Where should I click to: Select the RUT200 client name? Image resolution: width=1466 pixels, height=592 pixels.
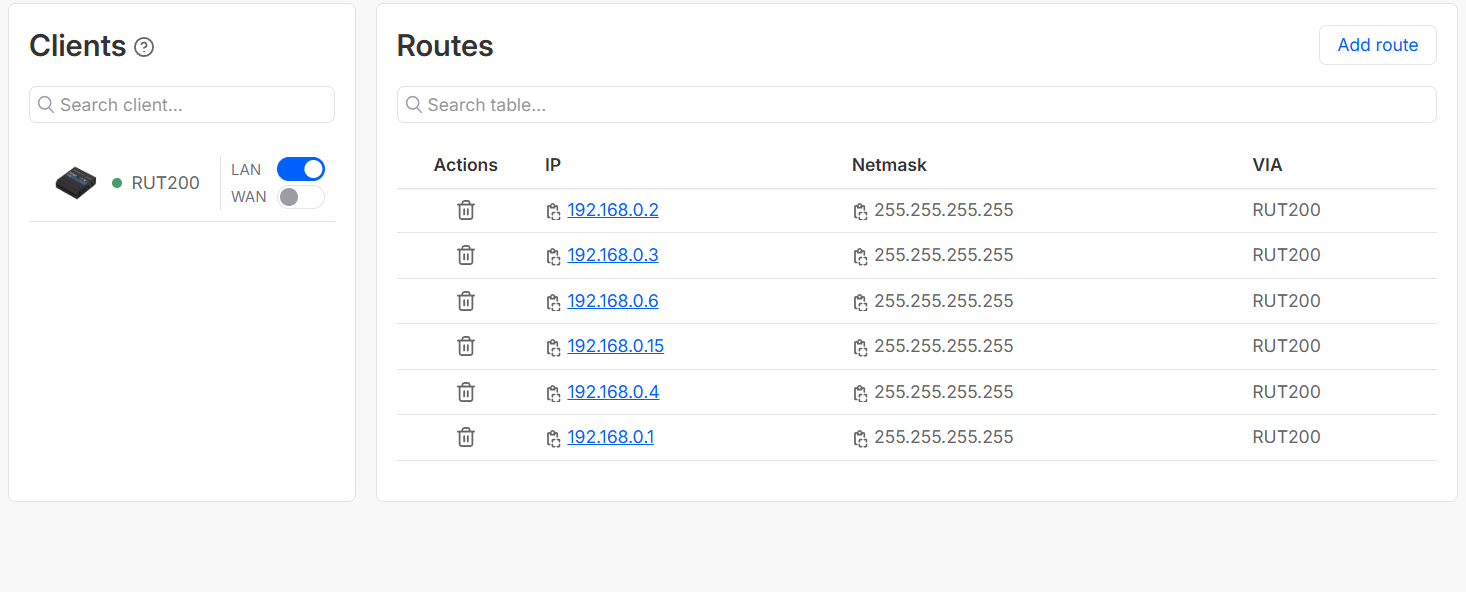[x=165, y=183]
